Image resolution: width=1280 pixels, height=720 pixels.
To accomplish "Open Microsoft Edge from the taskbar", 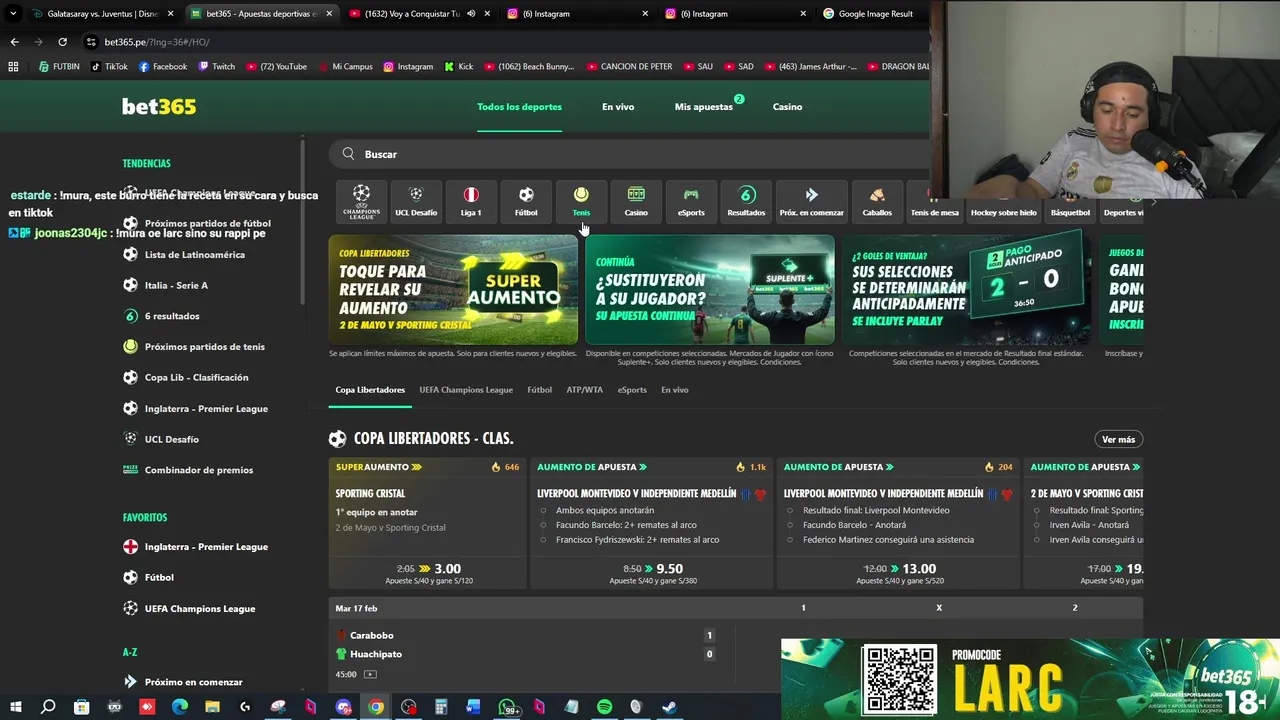I will click(180, 707).
